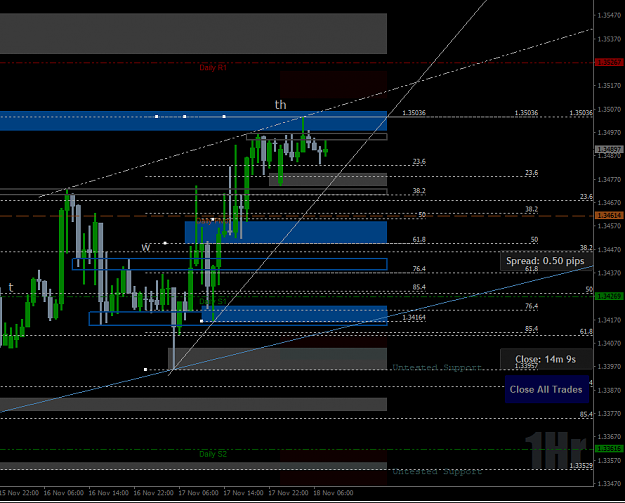Click the orange 1.34614 pivot price tag

pyautogui.click(x=609, y=216)
